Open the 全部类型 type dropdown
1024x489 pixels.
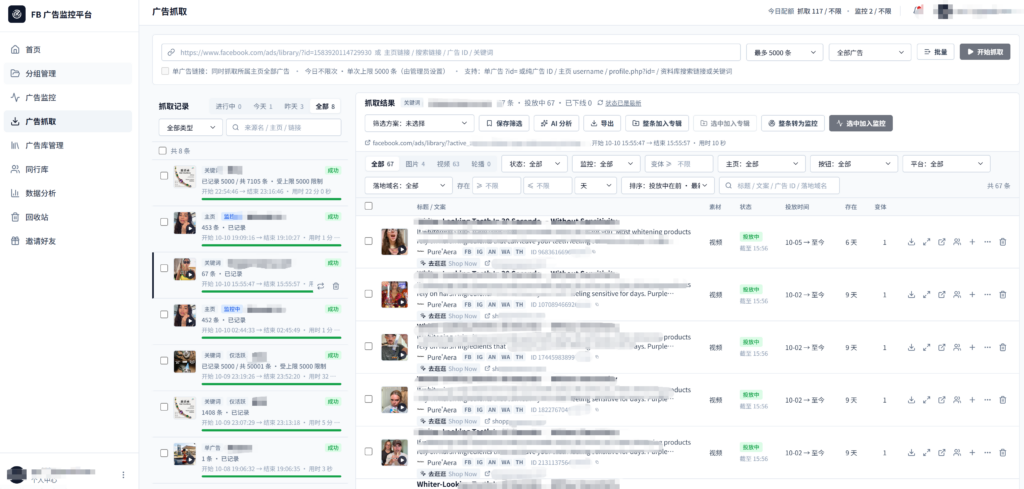(190, 127)
